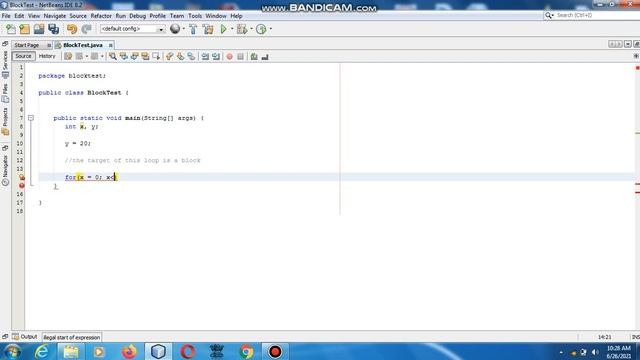Undo the last edit via toolbar
The width and height of the screenshot is (640, 360).
[x=72, y=29]
